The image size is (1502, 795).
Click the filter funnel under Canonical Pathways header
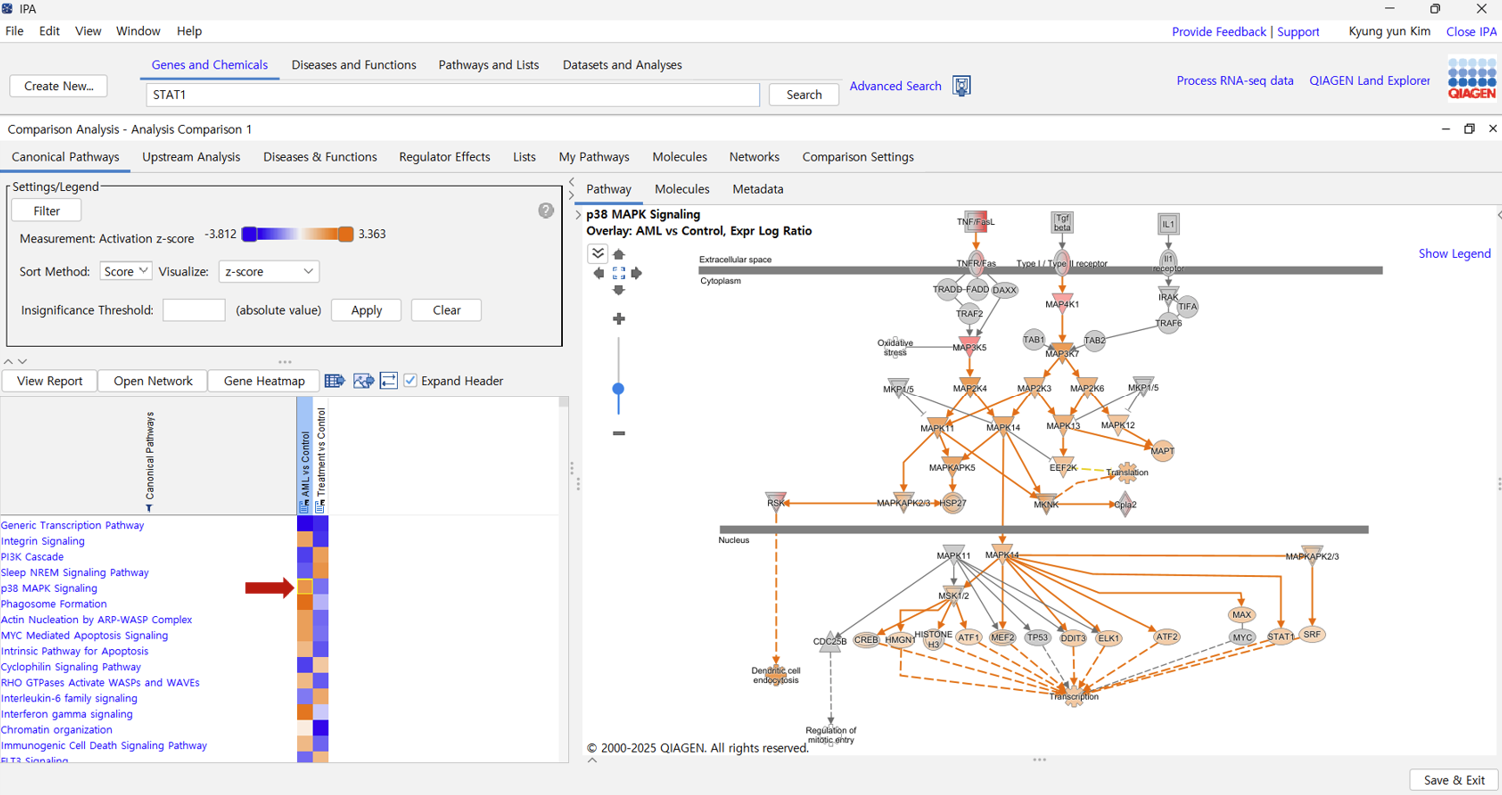[149, 508]
